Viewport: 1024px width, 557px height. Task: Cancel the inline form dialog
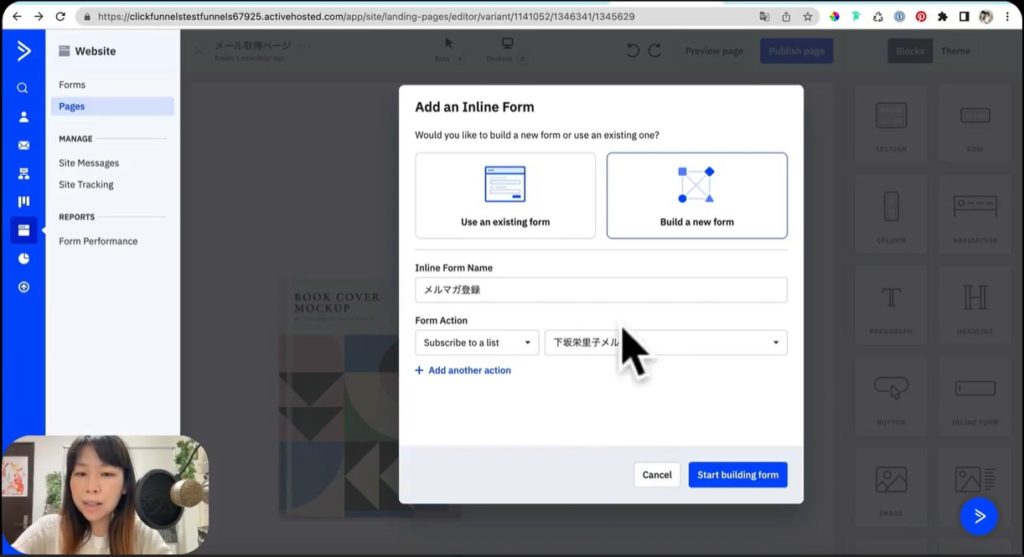(x=657, y=475)
